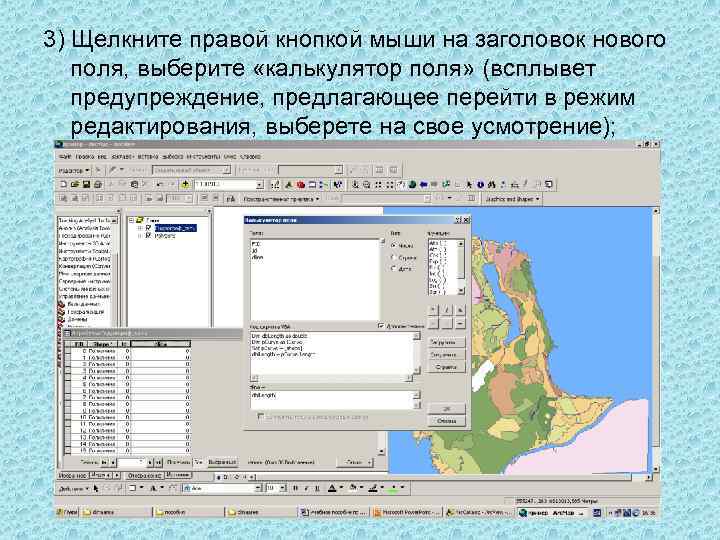Click the multiply operator button in calculator
The image size is (720, 540).
click(433, 310)
